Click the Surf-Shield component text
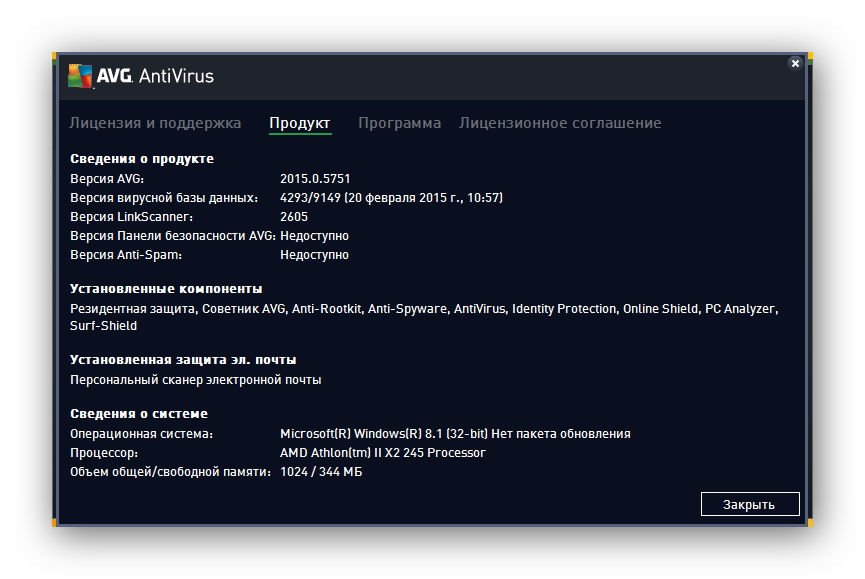This screenshot has height=579, width=865. click(103, 325)
